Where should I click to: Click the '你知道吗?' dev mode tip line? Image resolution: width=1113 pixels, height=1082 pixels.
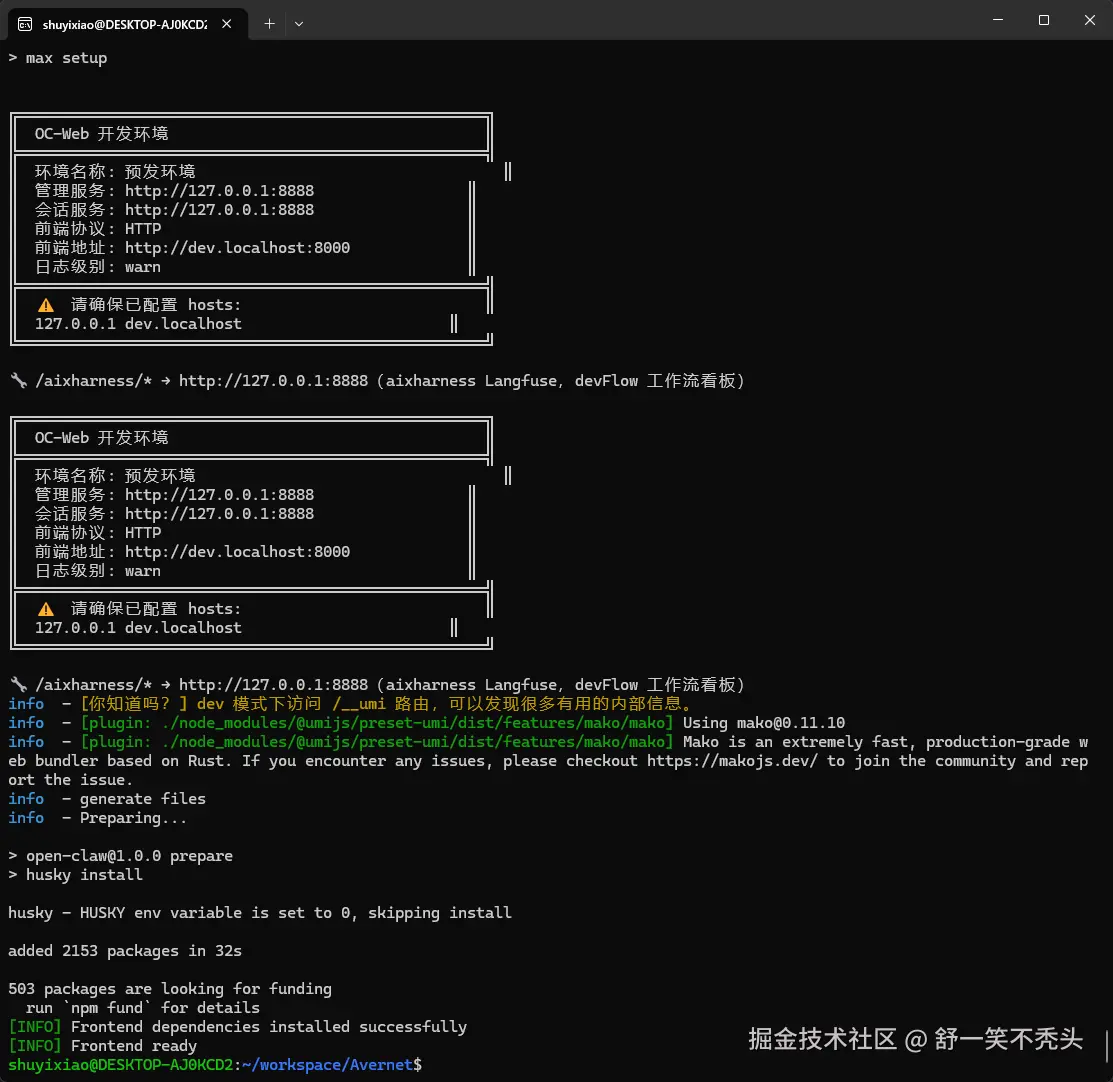[351, 704]
